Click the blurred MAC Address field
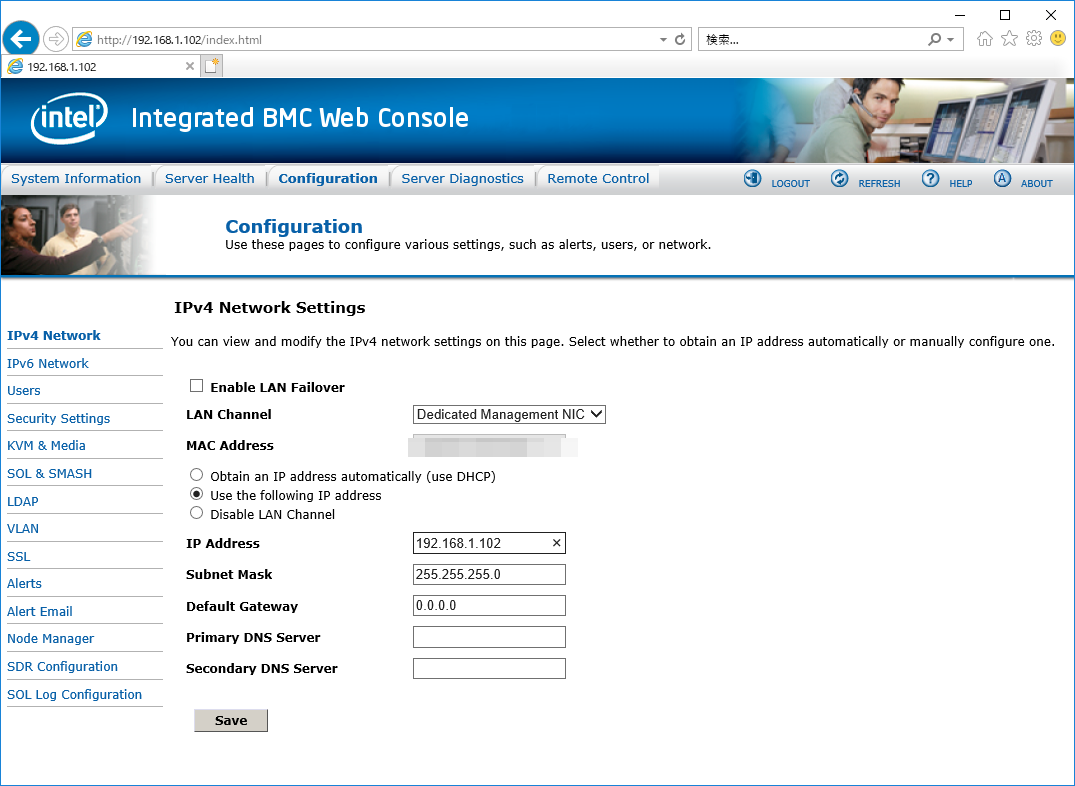This screenshot has width=1075, height=786. [x=493, y=446]
